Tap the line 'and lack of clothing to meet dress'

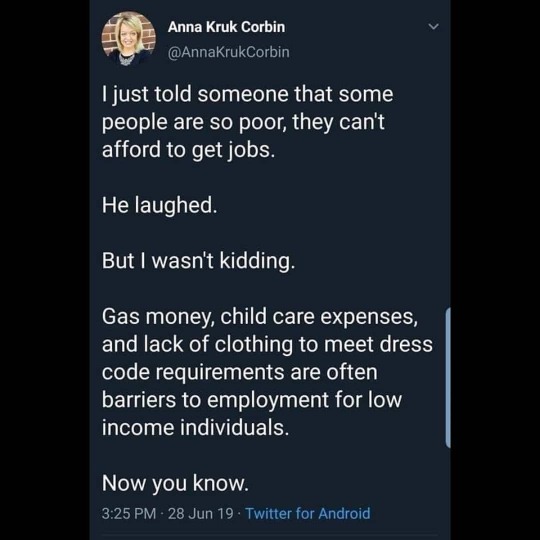tap(267, 344)
